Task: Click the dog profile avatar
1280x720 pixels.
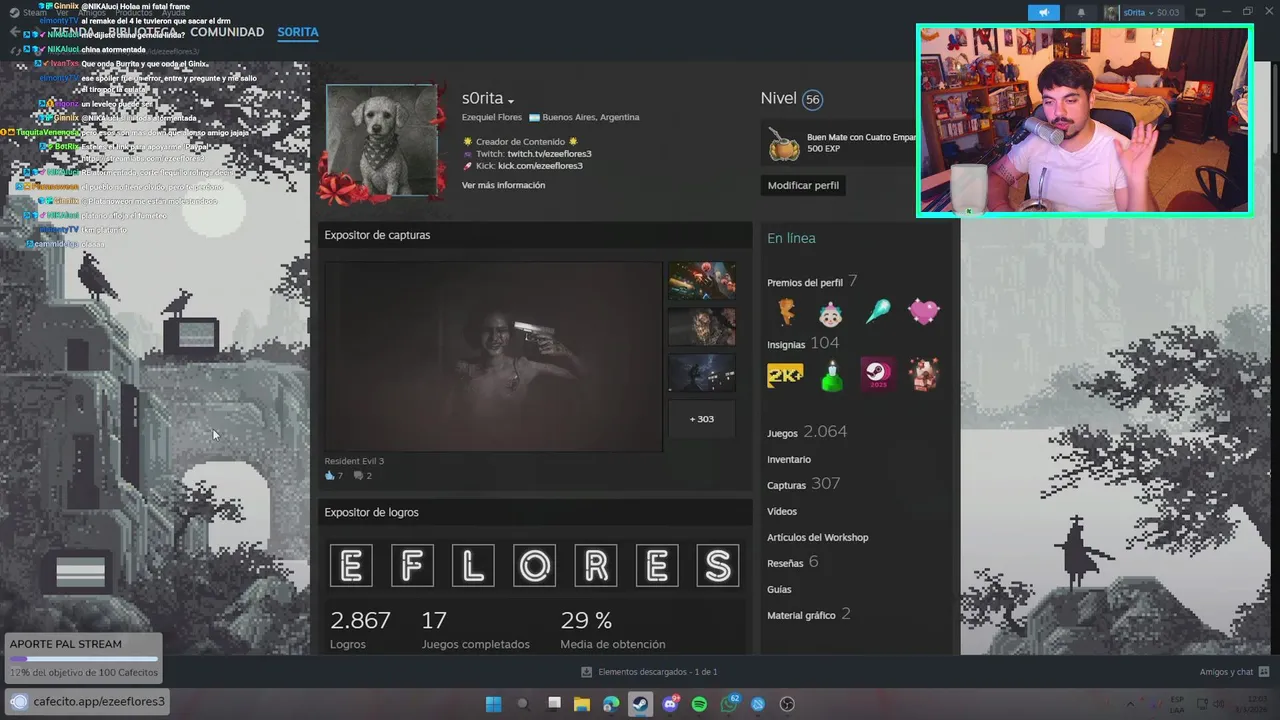Action: (x=382, y=140)
